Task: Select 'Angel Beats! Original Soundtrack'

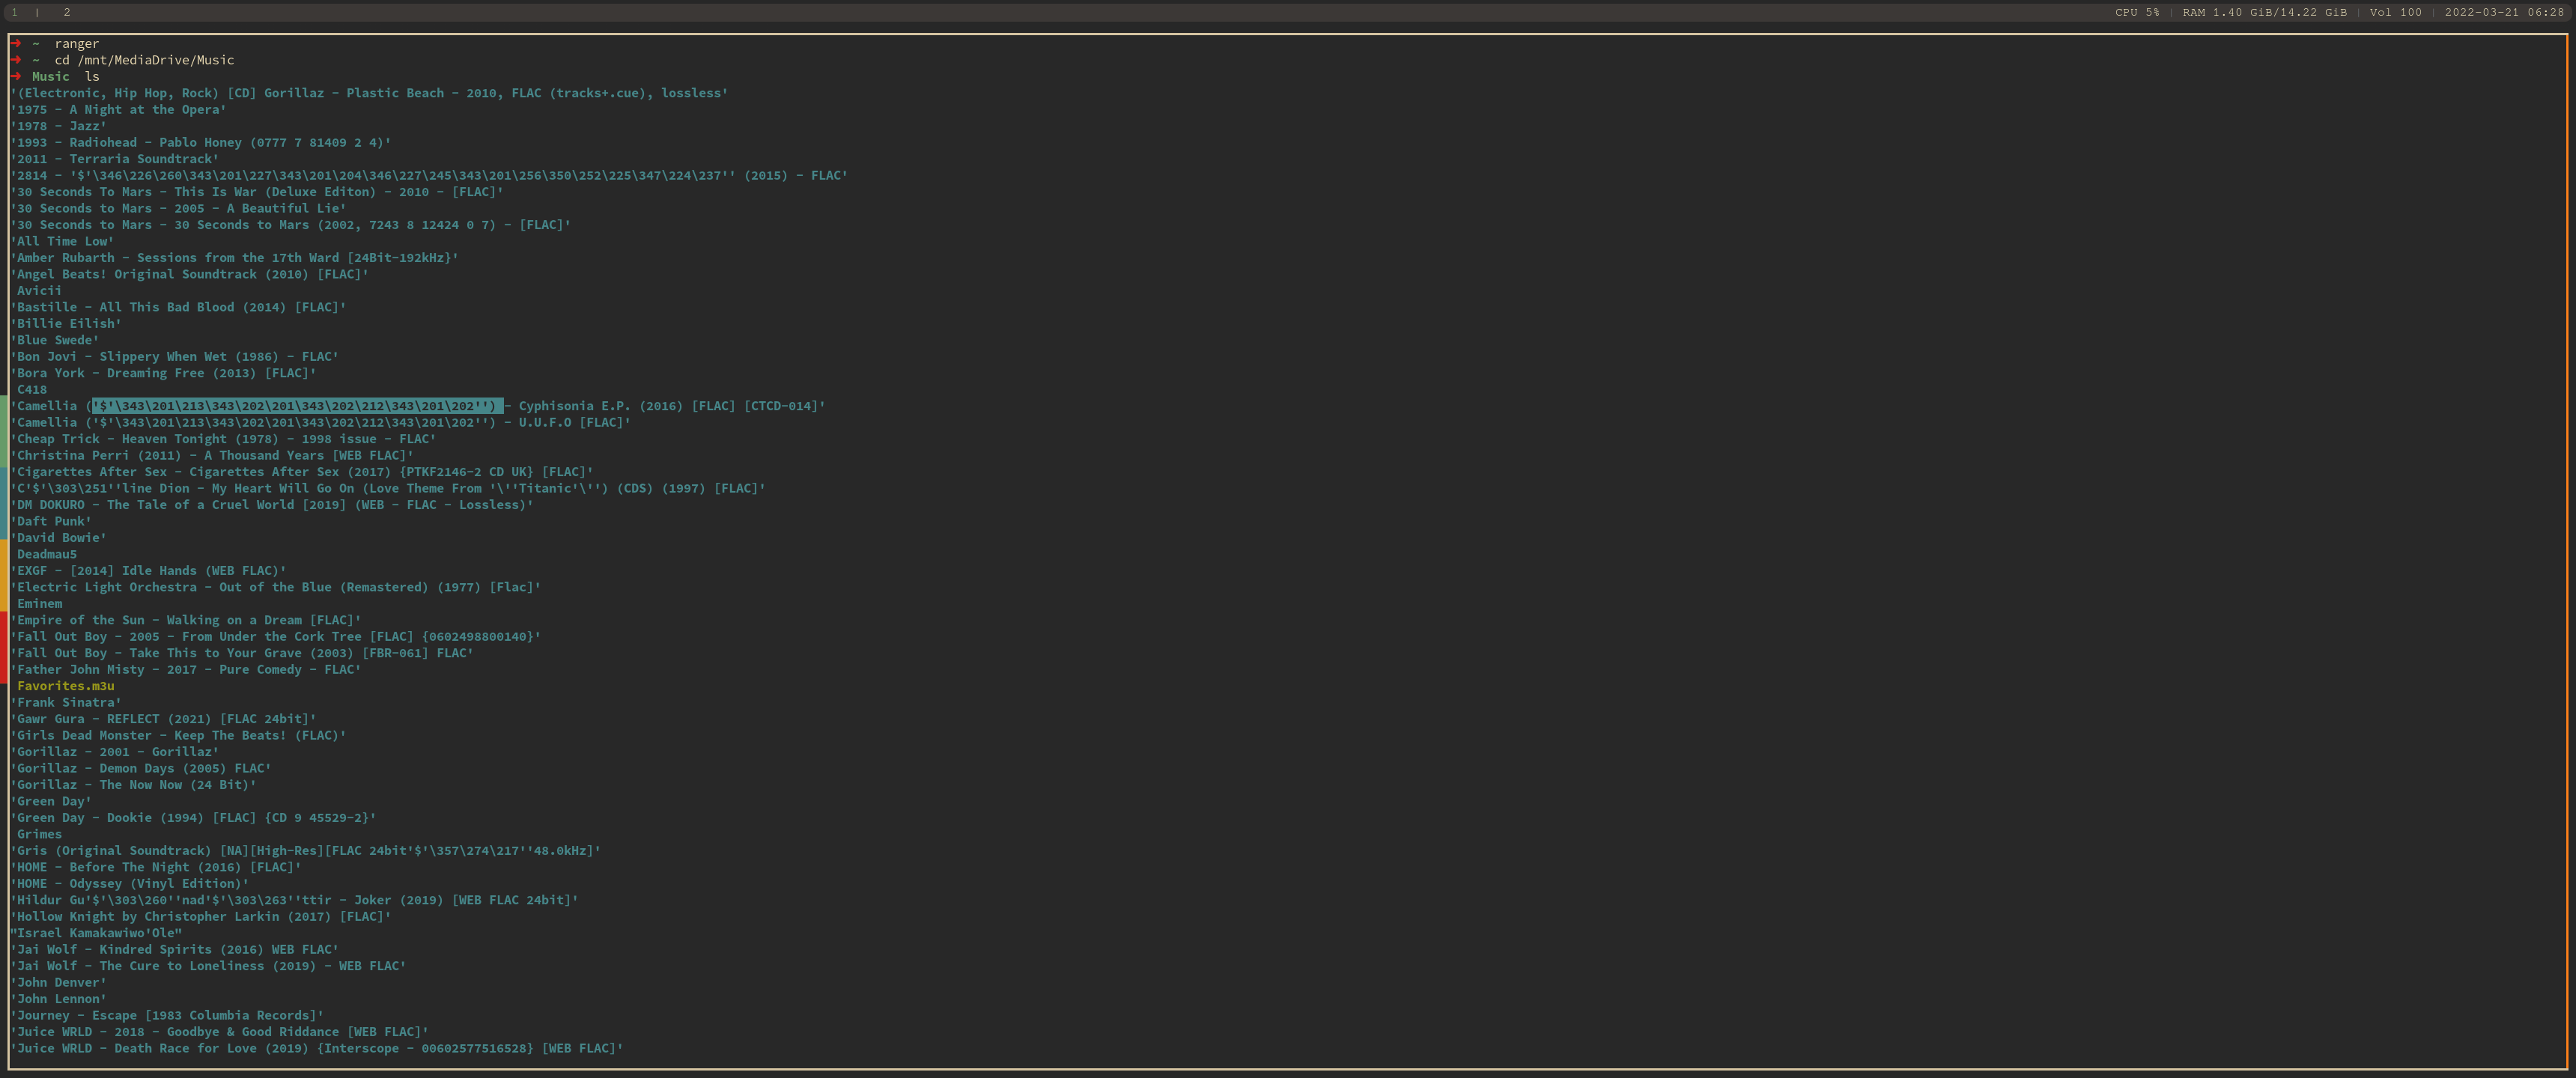Action: [x=190, y=274]
